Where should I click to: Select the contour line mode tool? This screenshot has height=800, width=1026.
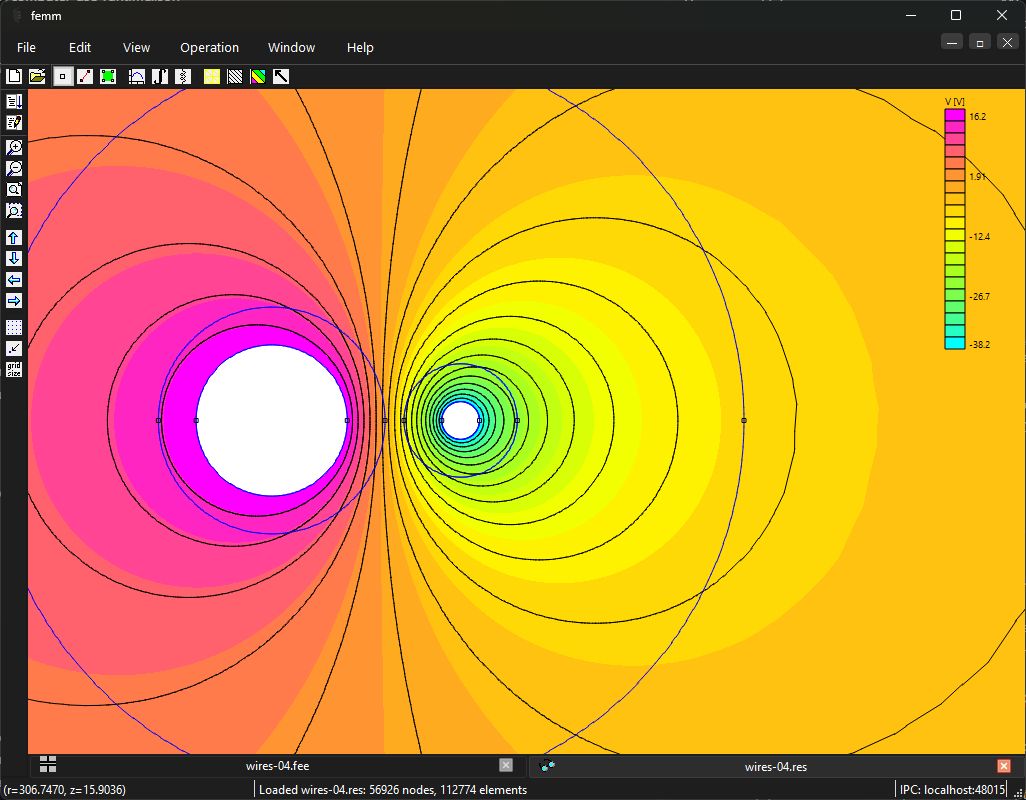click(85, 77)
